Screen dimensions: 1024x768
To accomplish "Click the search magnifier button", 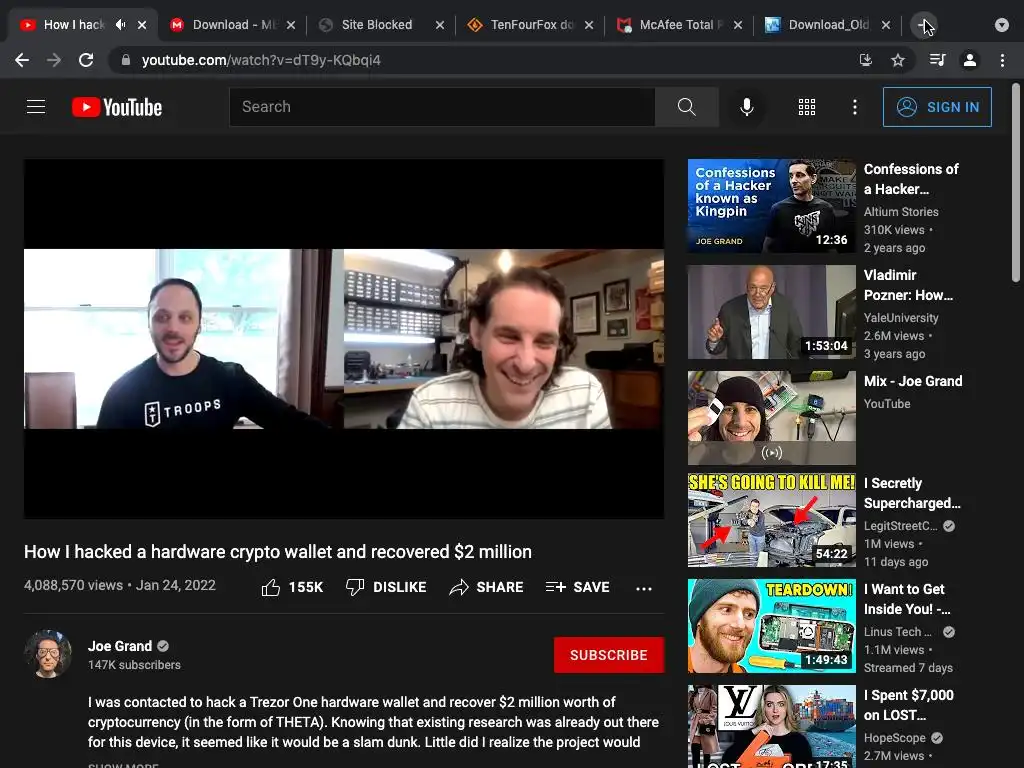I will tap(686, 106).
